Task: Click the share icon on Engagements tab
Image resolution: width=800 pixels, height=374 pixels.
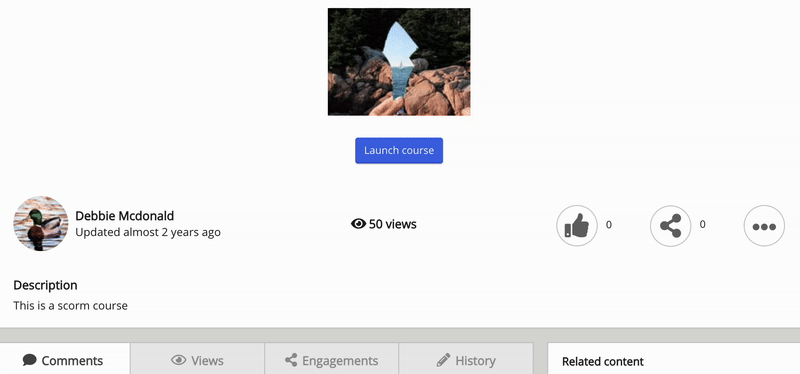Action: 291,360
